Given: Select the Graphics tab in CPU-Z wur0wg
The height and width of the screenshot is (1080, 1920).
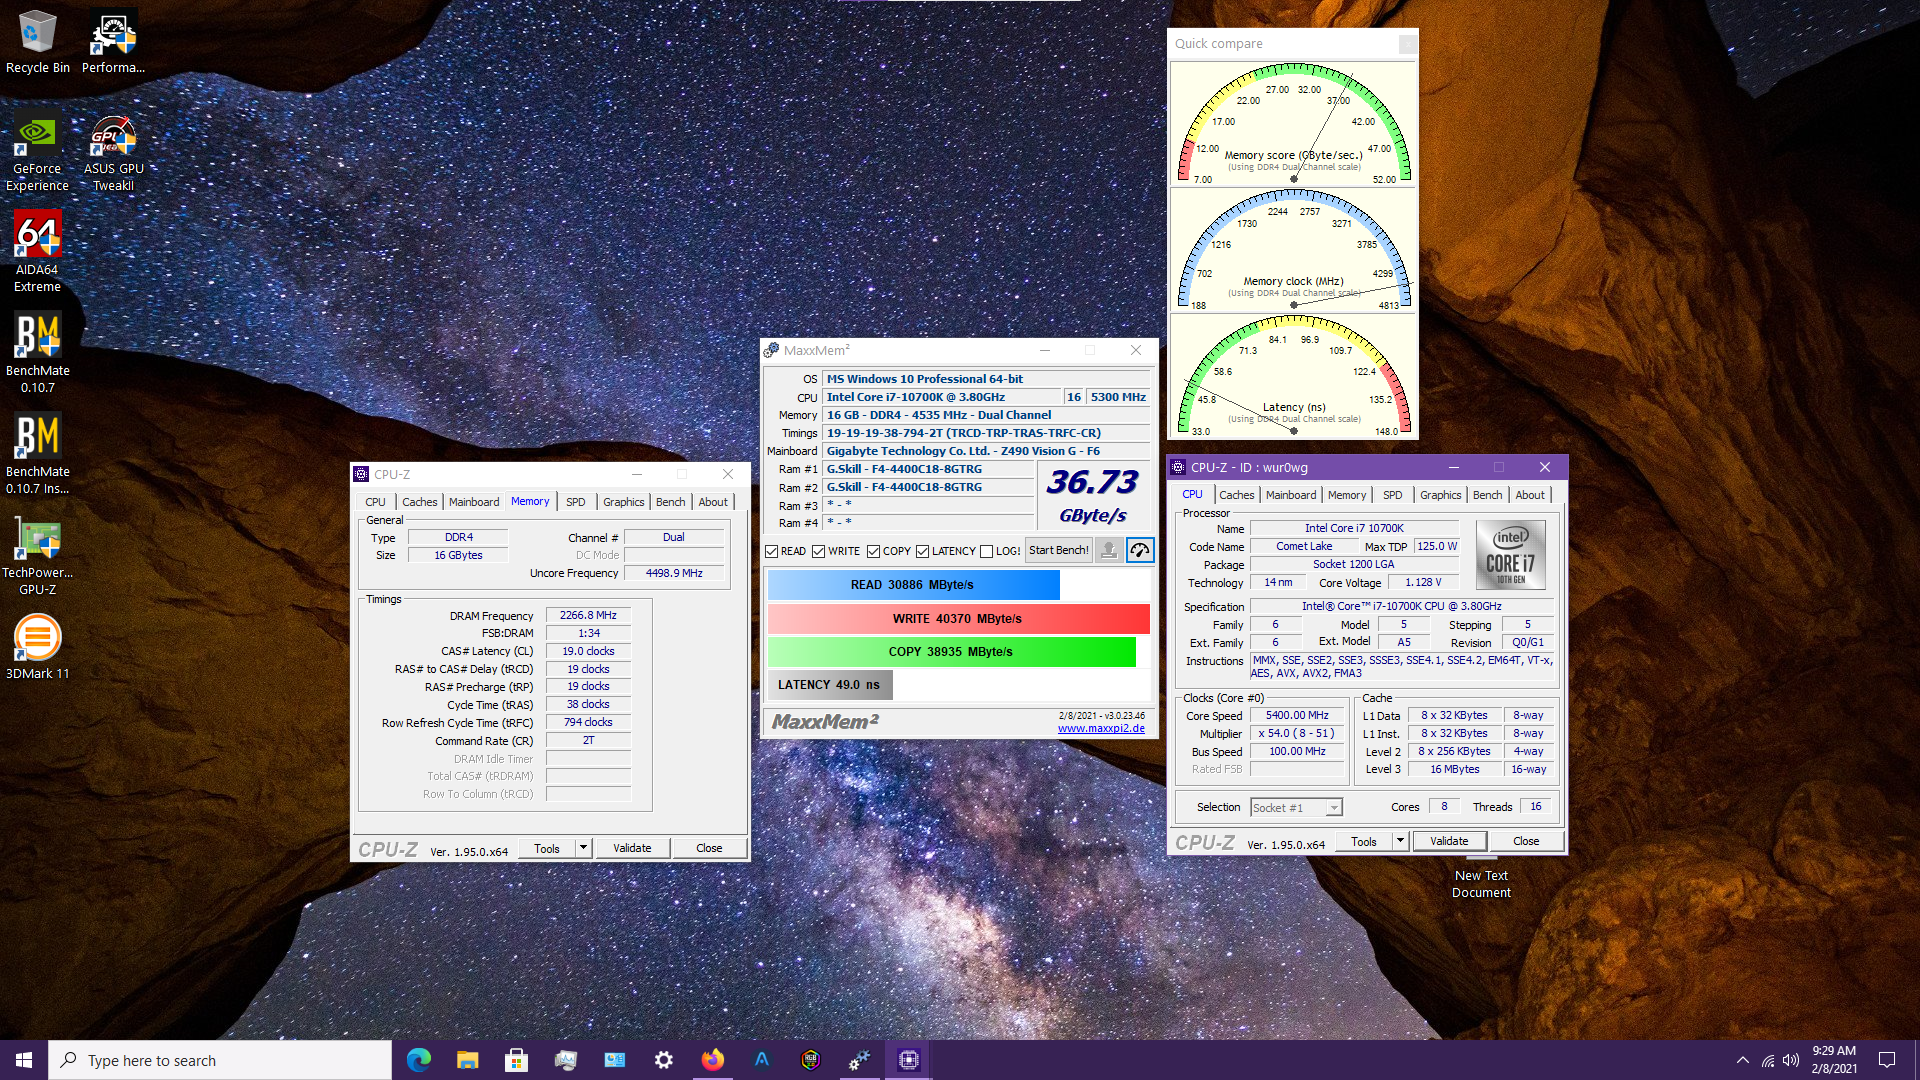Looking at the screenshot, I should [1440, 495].
